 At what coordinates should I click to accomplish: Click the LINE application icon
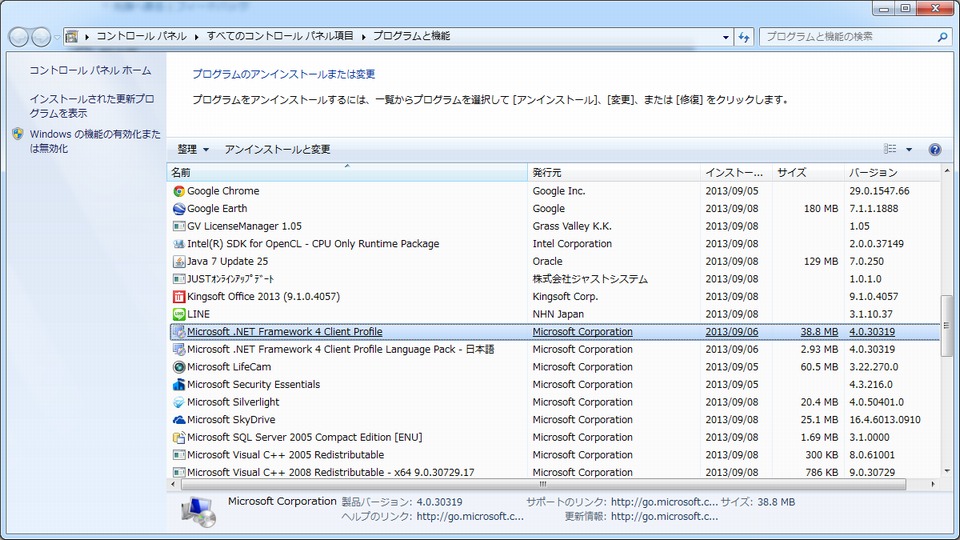point(179,314)
